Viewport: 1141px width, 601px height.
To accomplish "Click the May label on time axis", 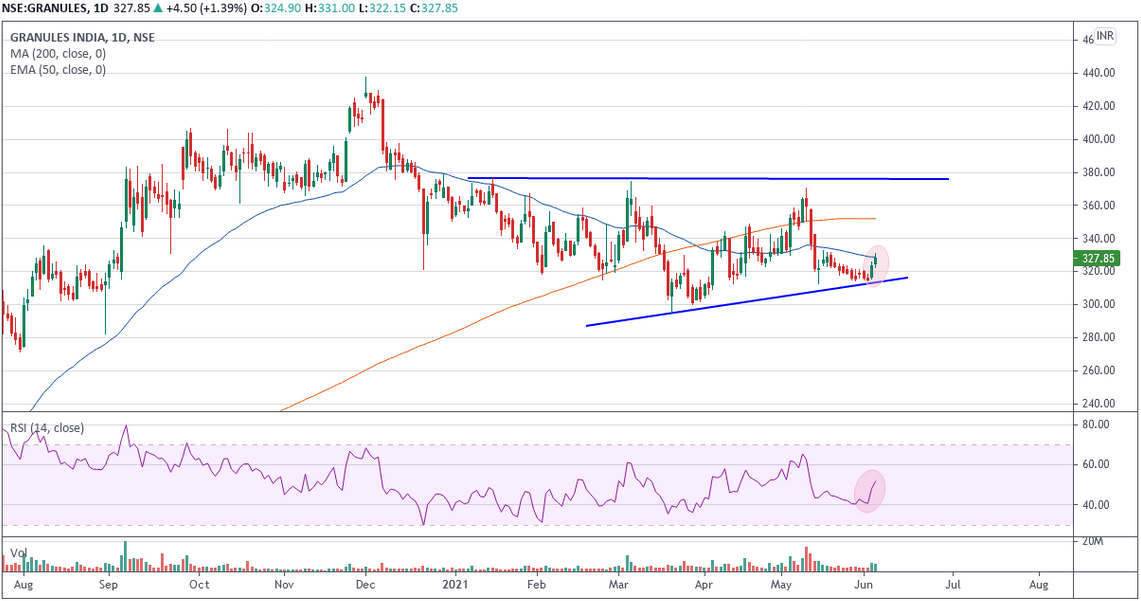I will tap(782, 585).
